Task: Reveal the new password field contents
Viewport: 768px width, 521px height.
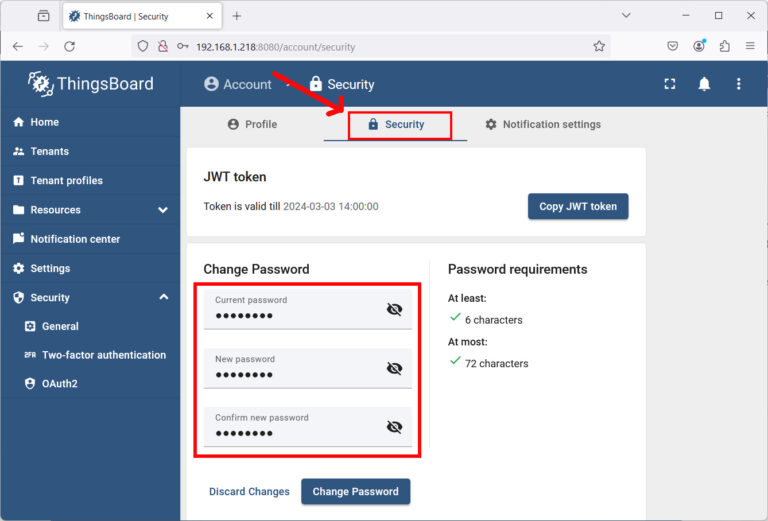Action: tap(394, 369)
